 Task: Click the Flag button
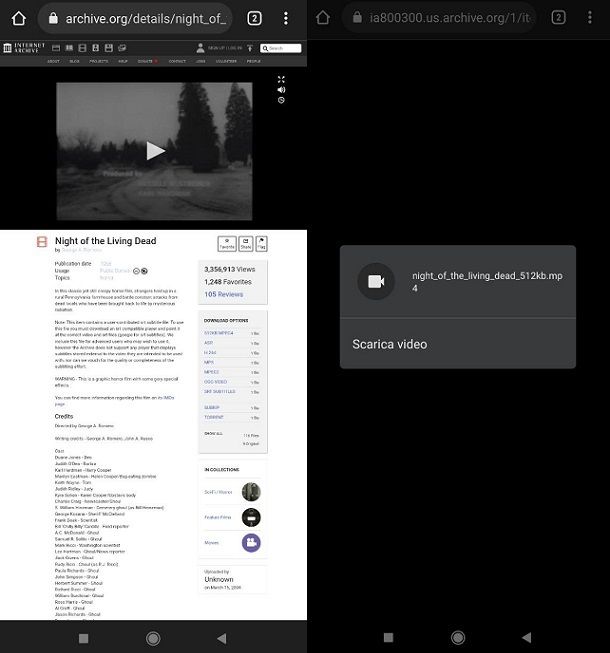[261, 244]
